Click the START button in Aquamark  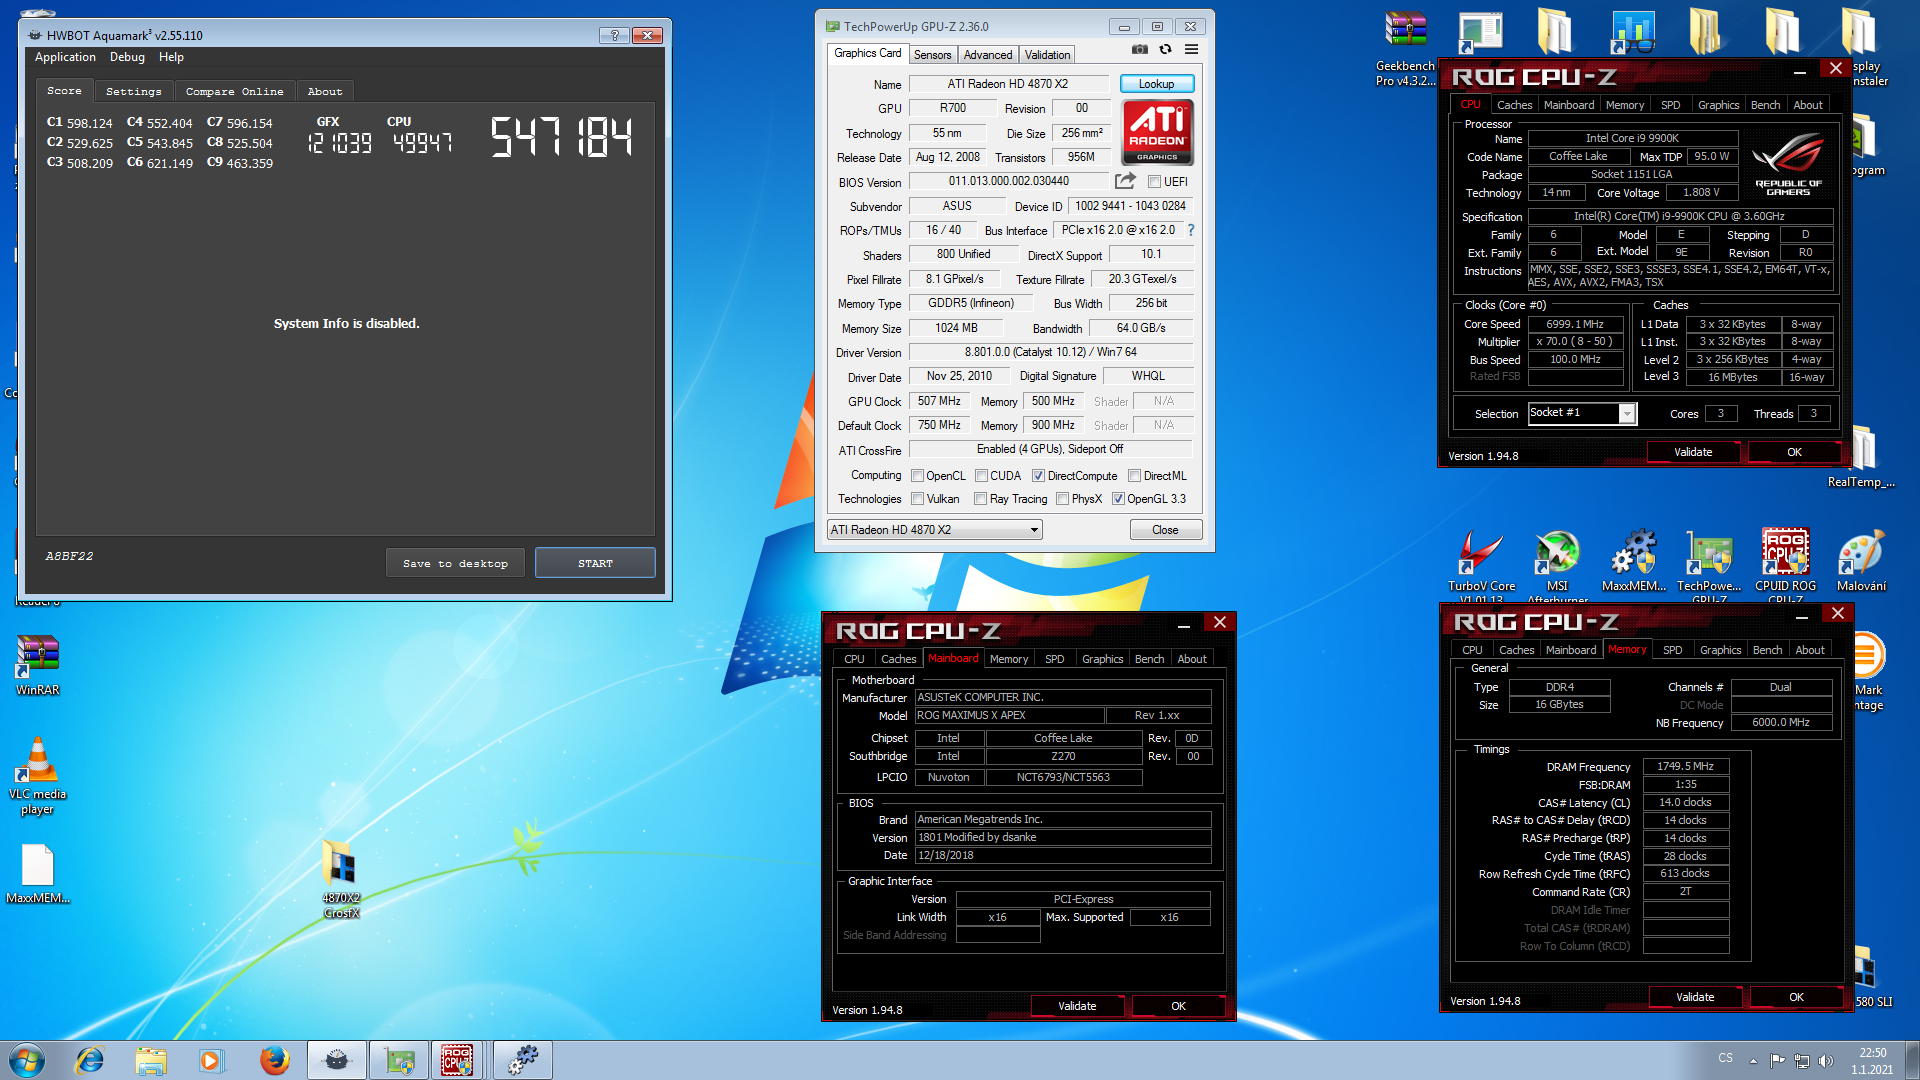coord(595,563)
